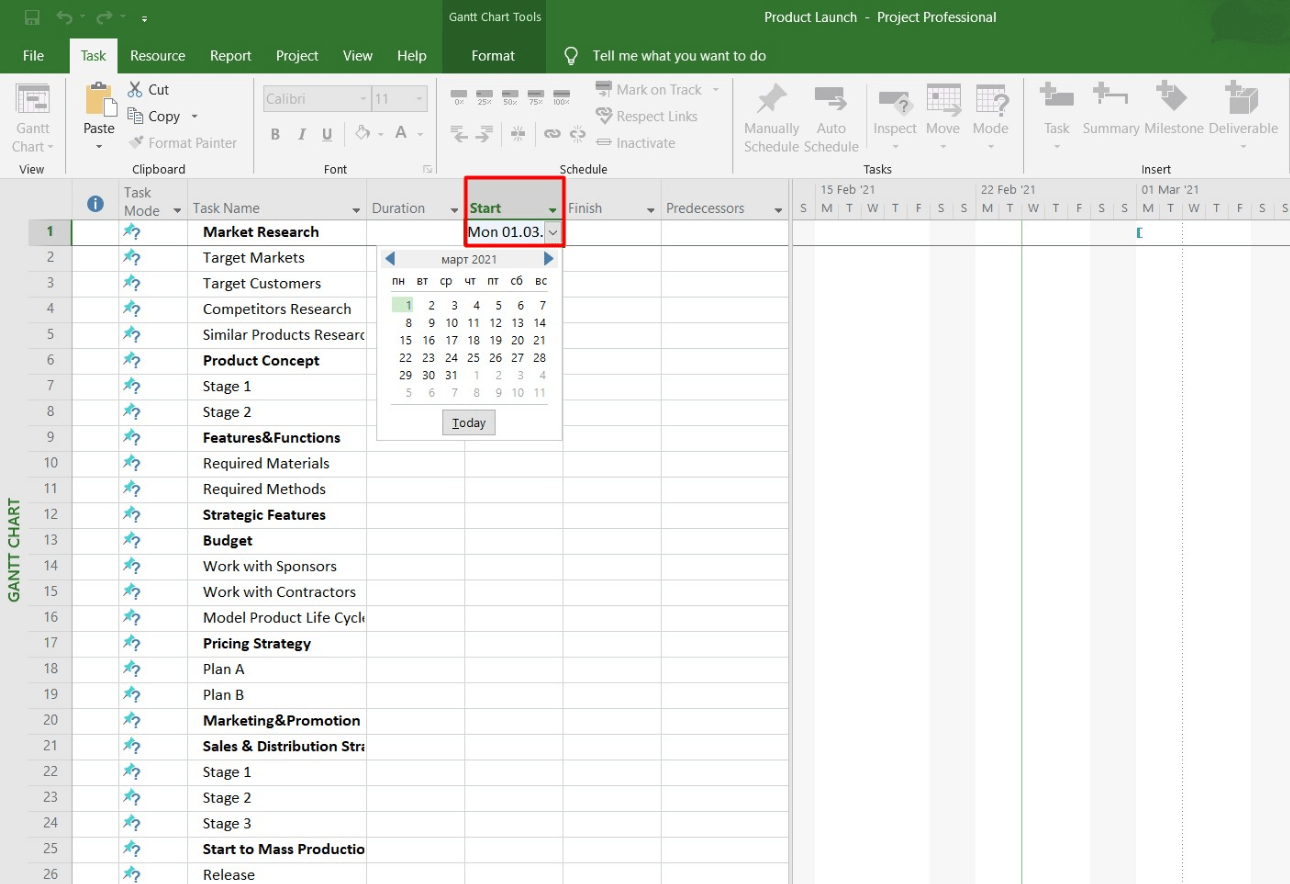The height and width of the screenshot is (884, 1290).
Task: Switch to the Report tab
Action: point(231,56)
